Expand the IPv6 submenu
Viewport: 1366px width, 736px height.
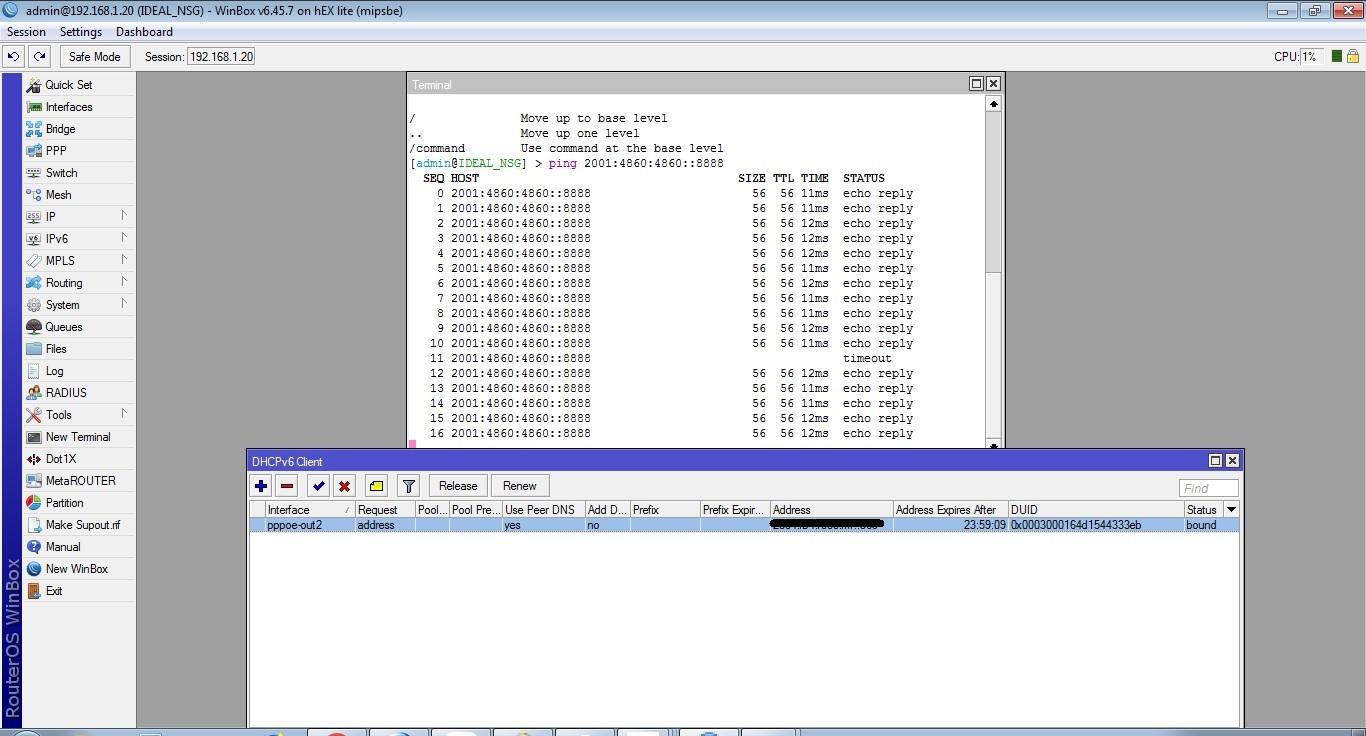point(78,239)
